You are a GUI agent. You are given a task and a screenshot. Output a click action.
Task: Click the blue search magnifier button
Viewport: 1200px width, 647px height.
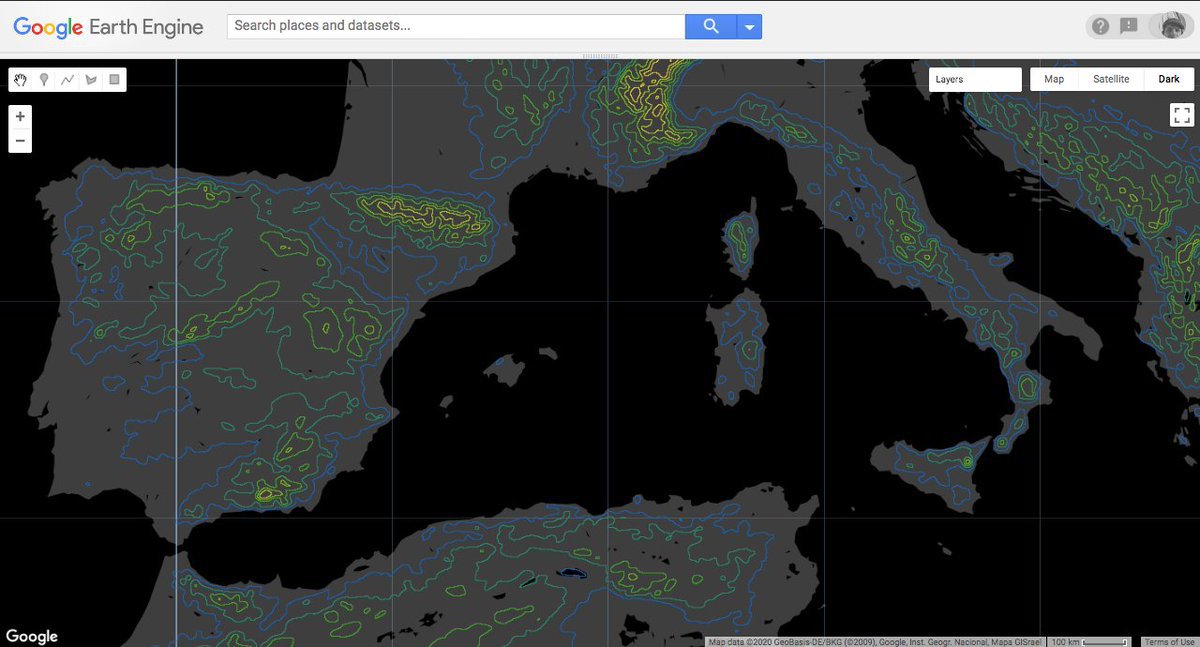point(711,27)
